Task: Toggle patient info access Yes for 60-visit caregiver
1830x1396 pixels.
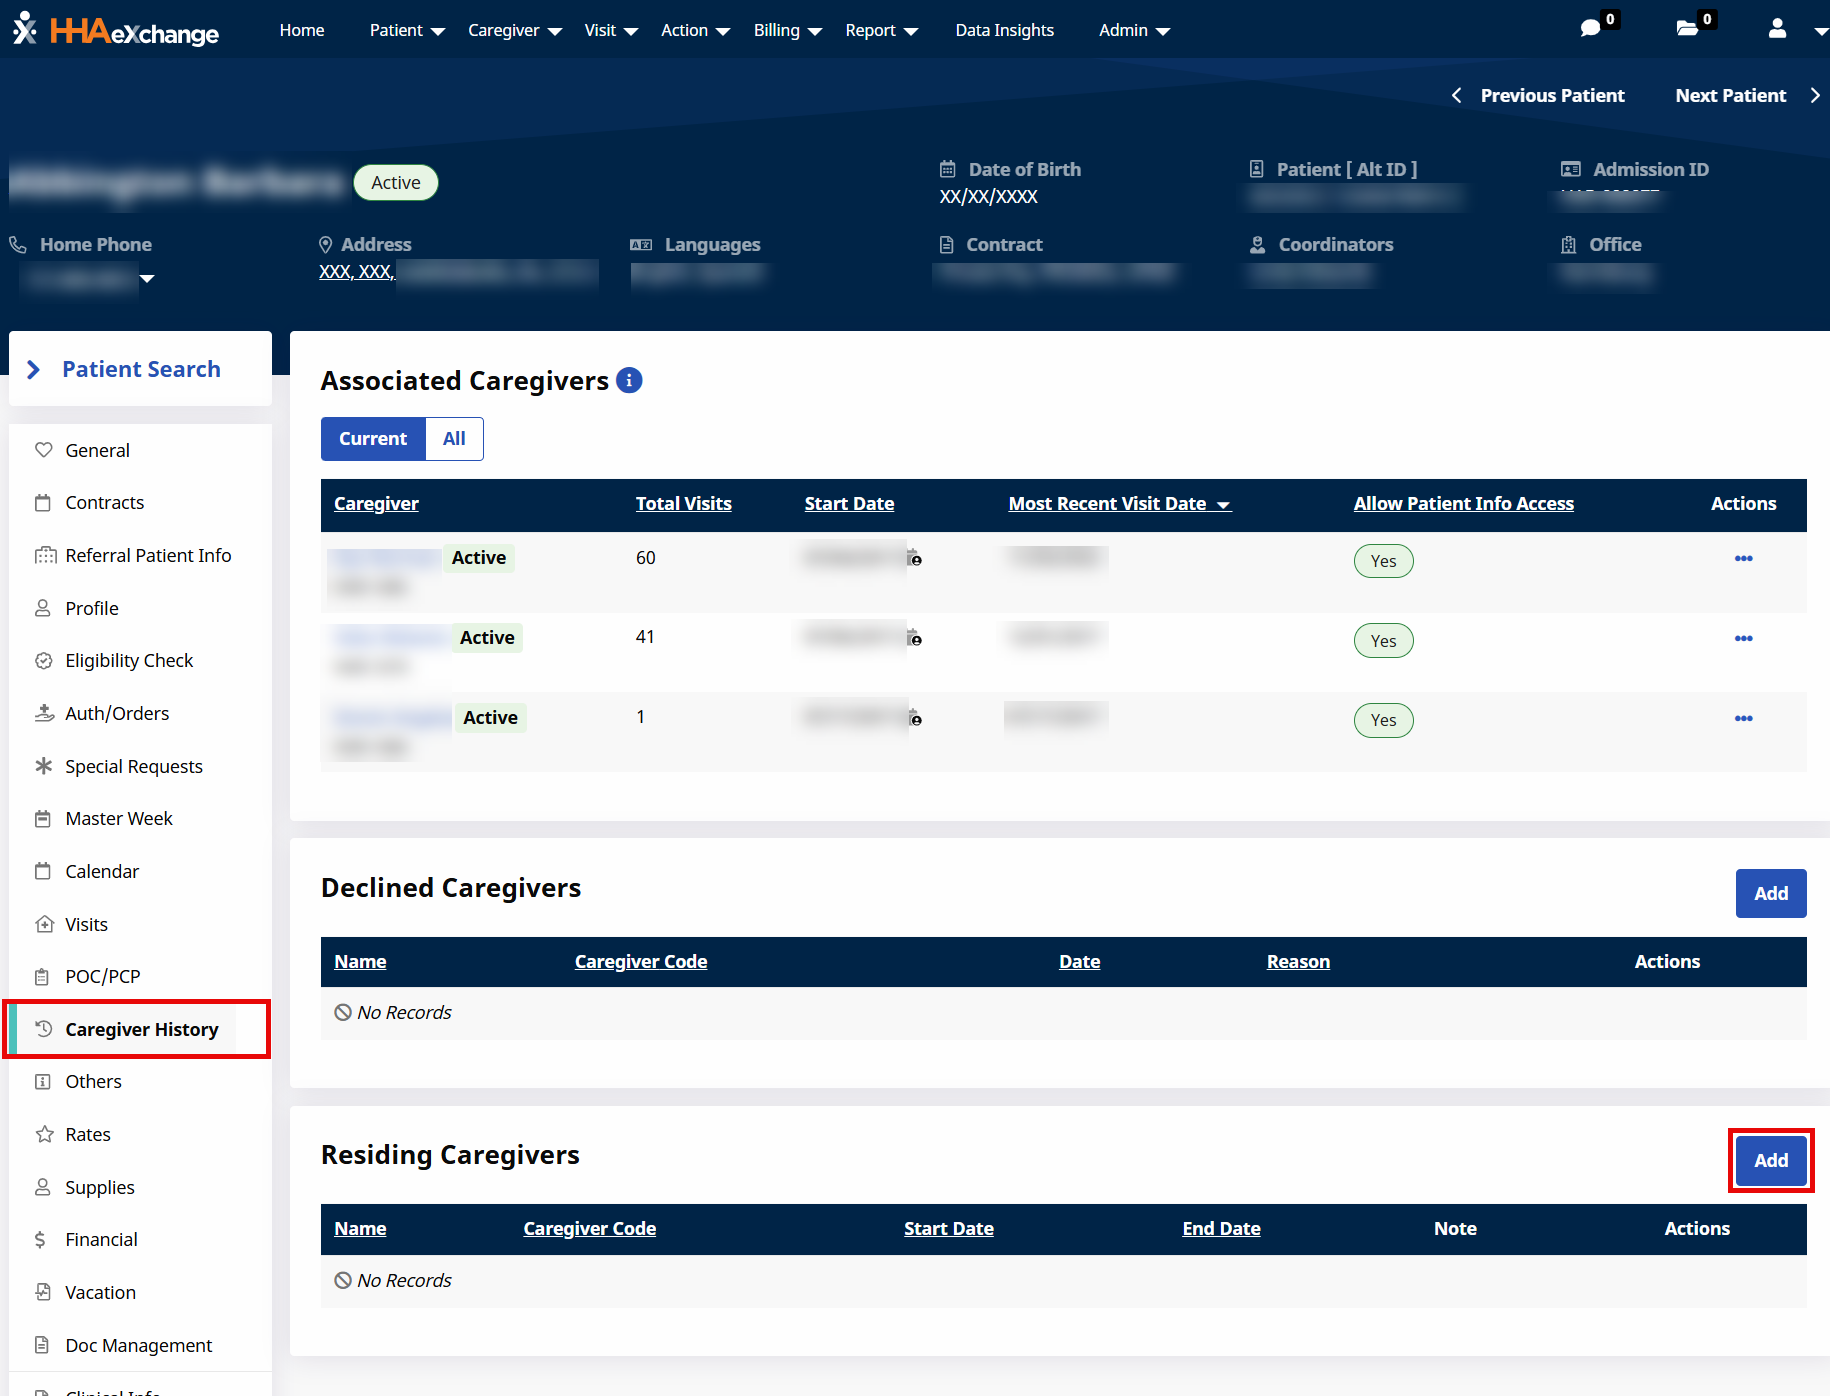Action: [1384, 561]
